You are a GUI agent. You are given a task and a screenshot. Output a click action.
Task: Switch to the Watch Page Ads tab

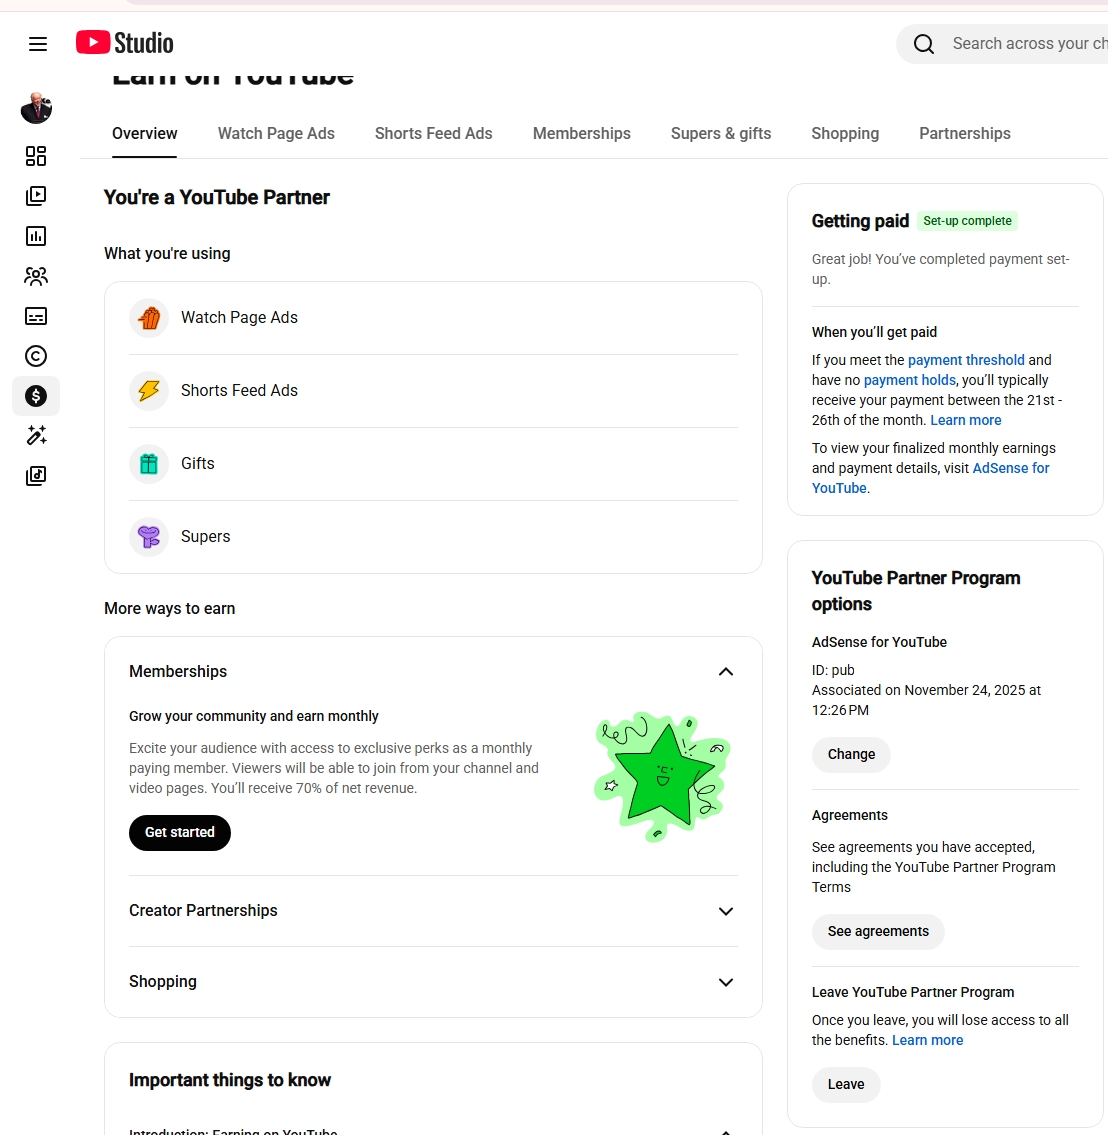point(276,134)
